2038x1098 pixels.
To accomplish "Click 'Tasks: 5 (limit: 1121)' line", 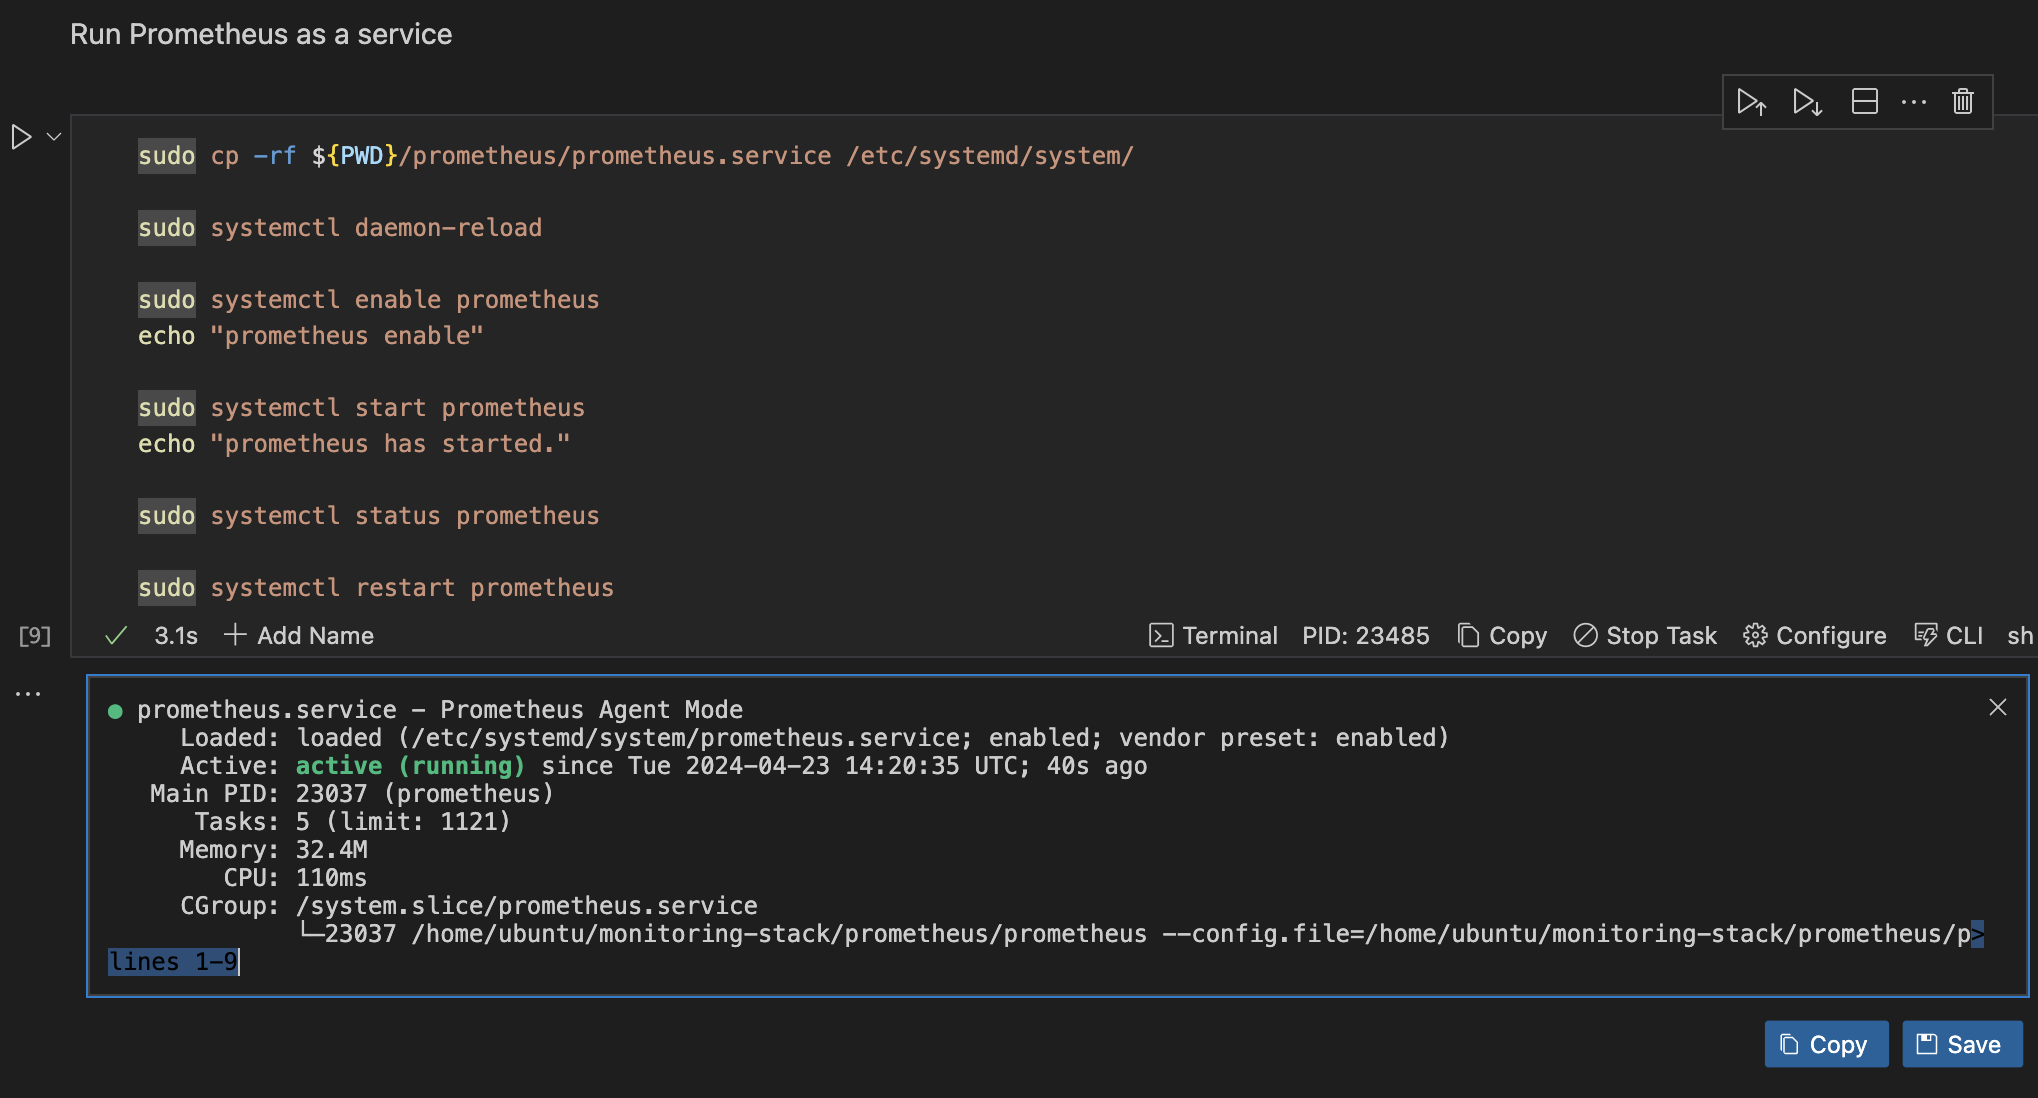I will tap(352, 822).
